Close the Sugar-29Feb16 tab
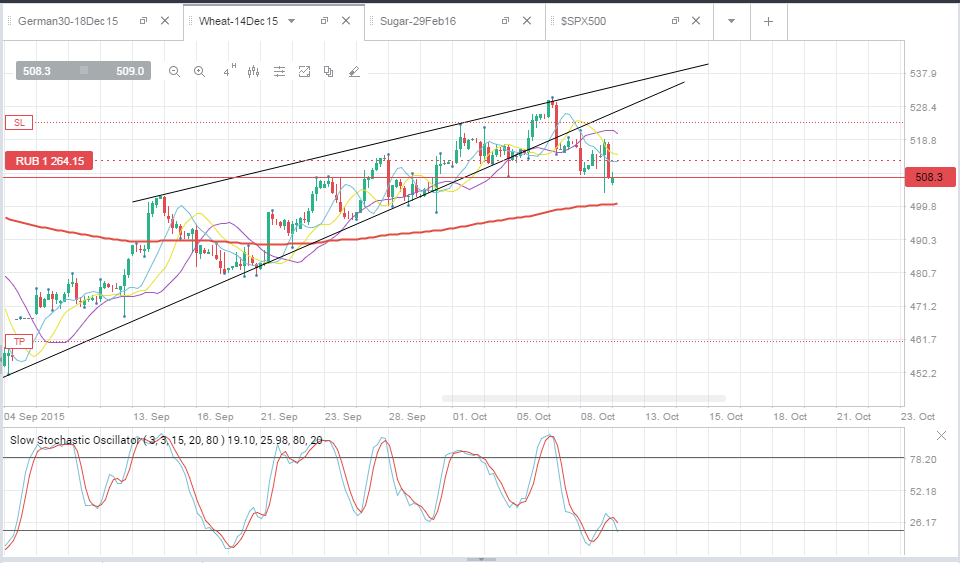This screenshot has width=960, height=563. click(x=527, y=21)
